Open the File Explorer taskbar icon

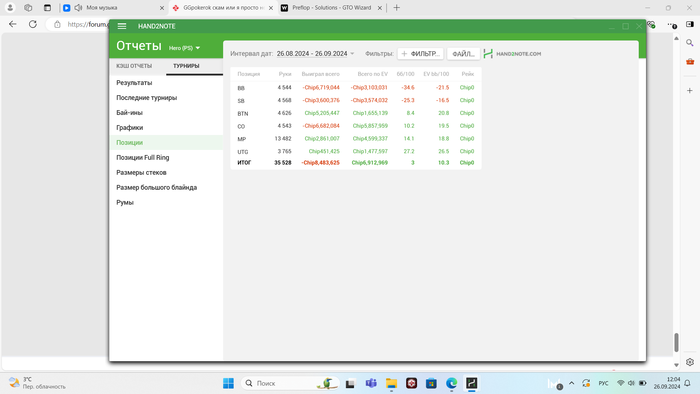click(x=391, y=383)
